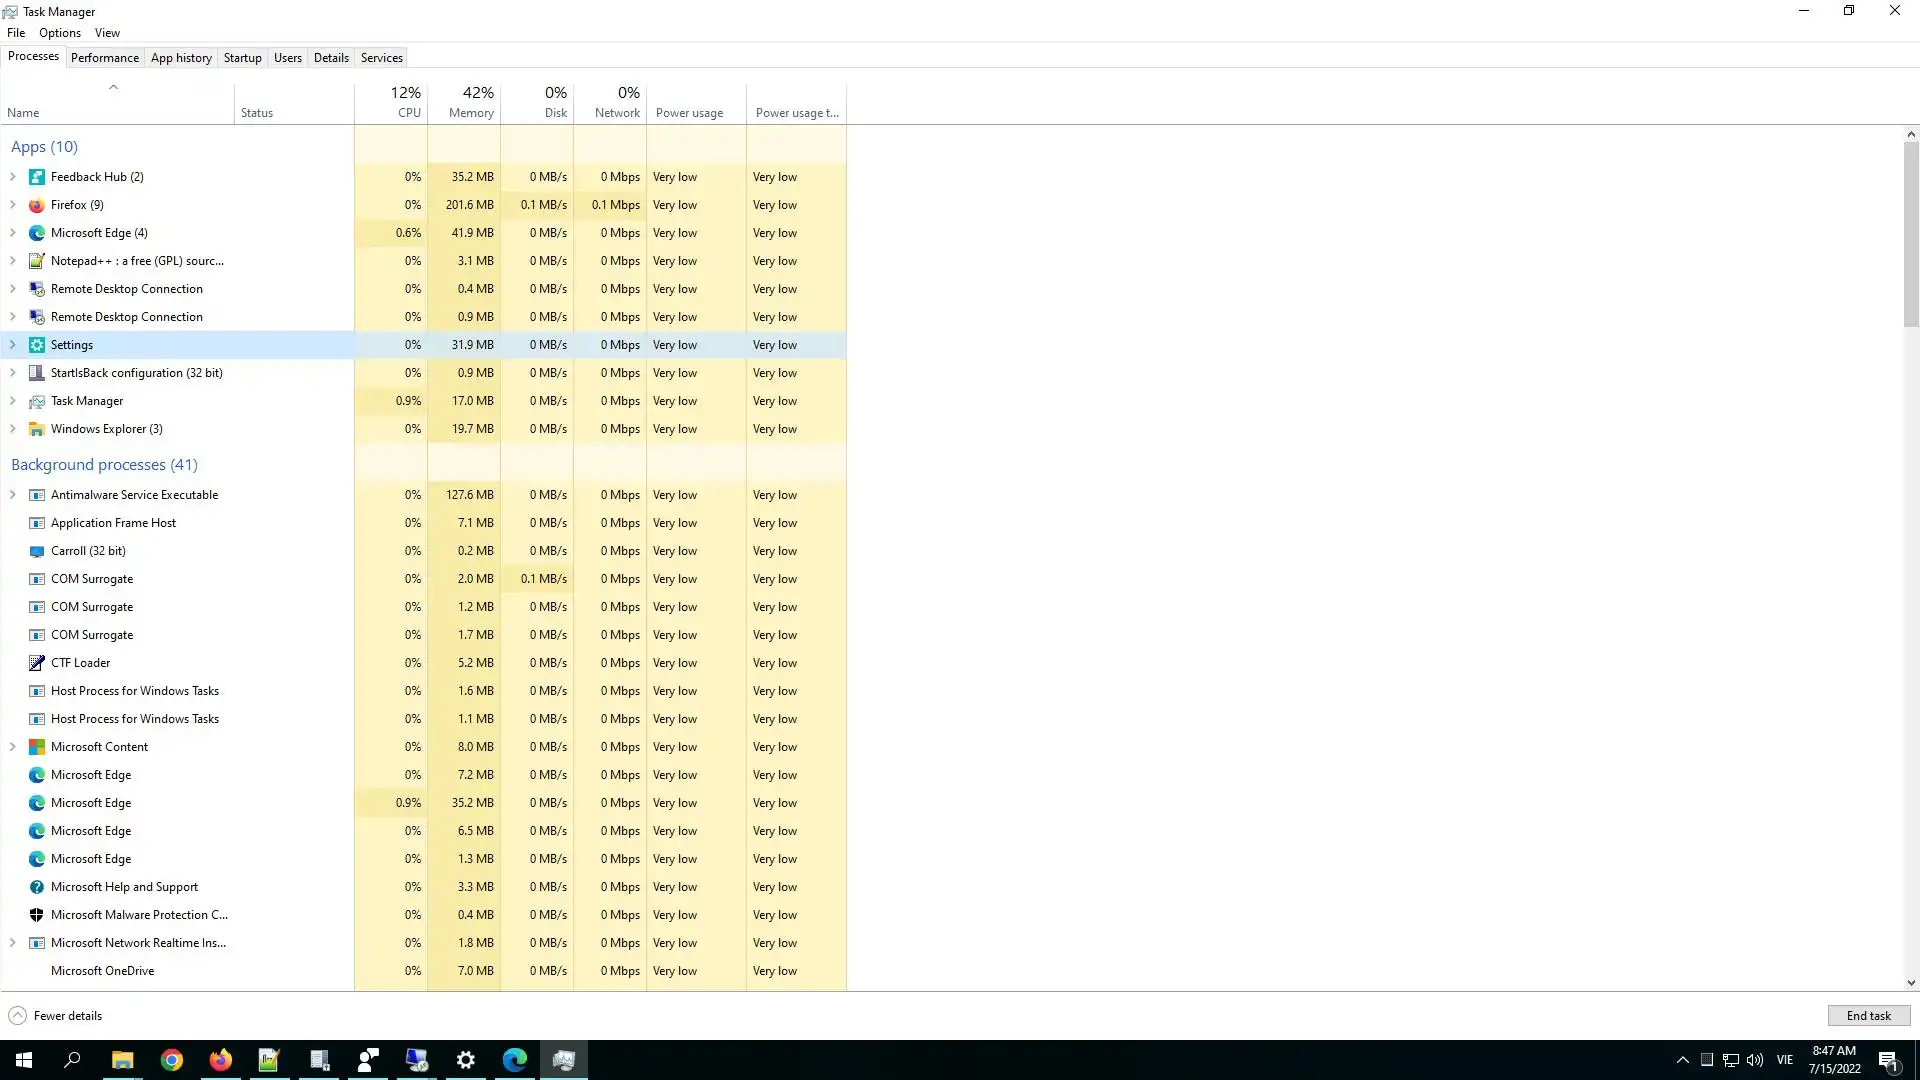Expand the Antimalware Service Executable entry
The image size is (1920, 1080).
click(x=13, y=495)
